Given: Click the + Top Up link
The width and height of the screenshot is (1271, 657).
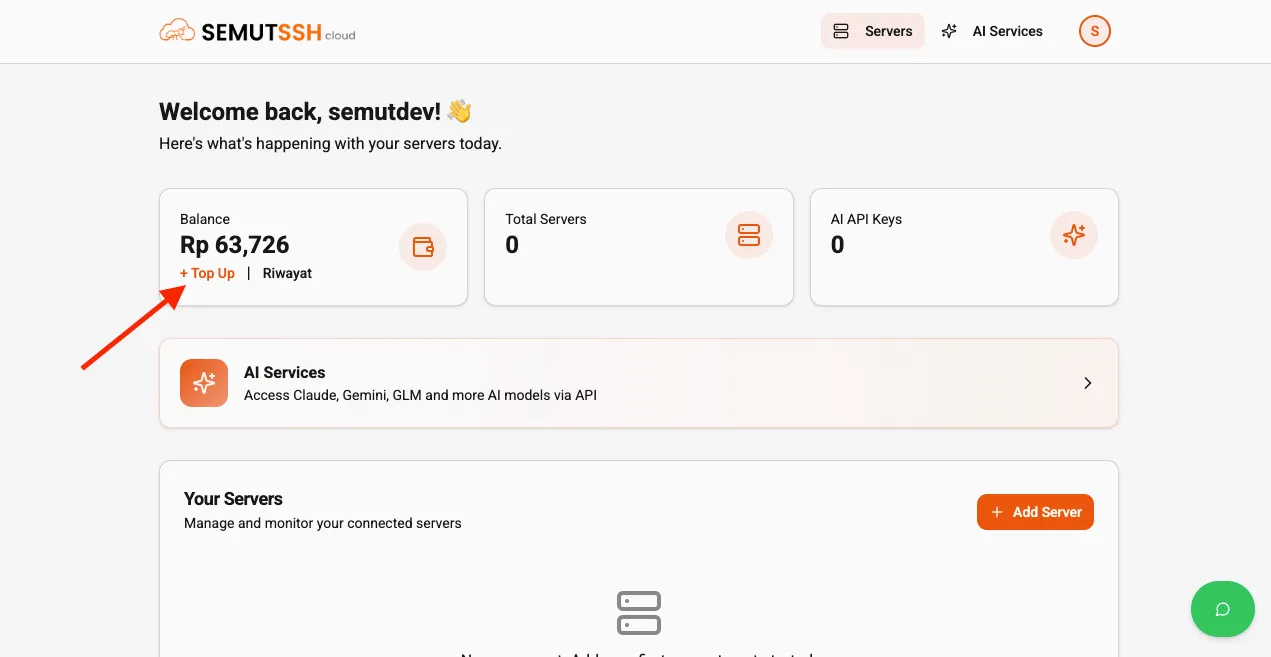Looking at the screenshot, I should (x=208, y=273).
